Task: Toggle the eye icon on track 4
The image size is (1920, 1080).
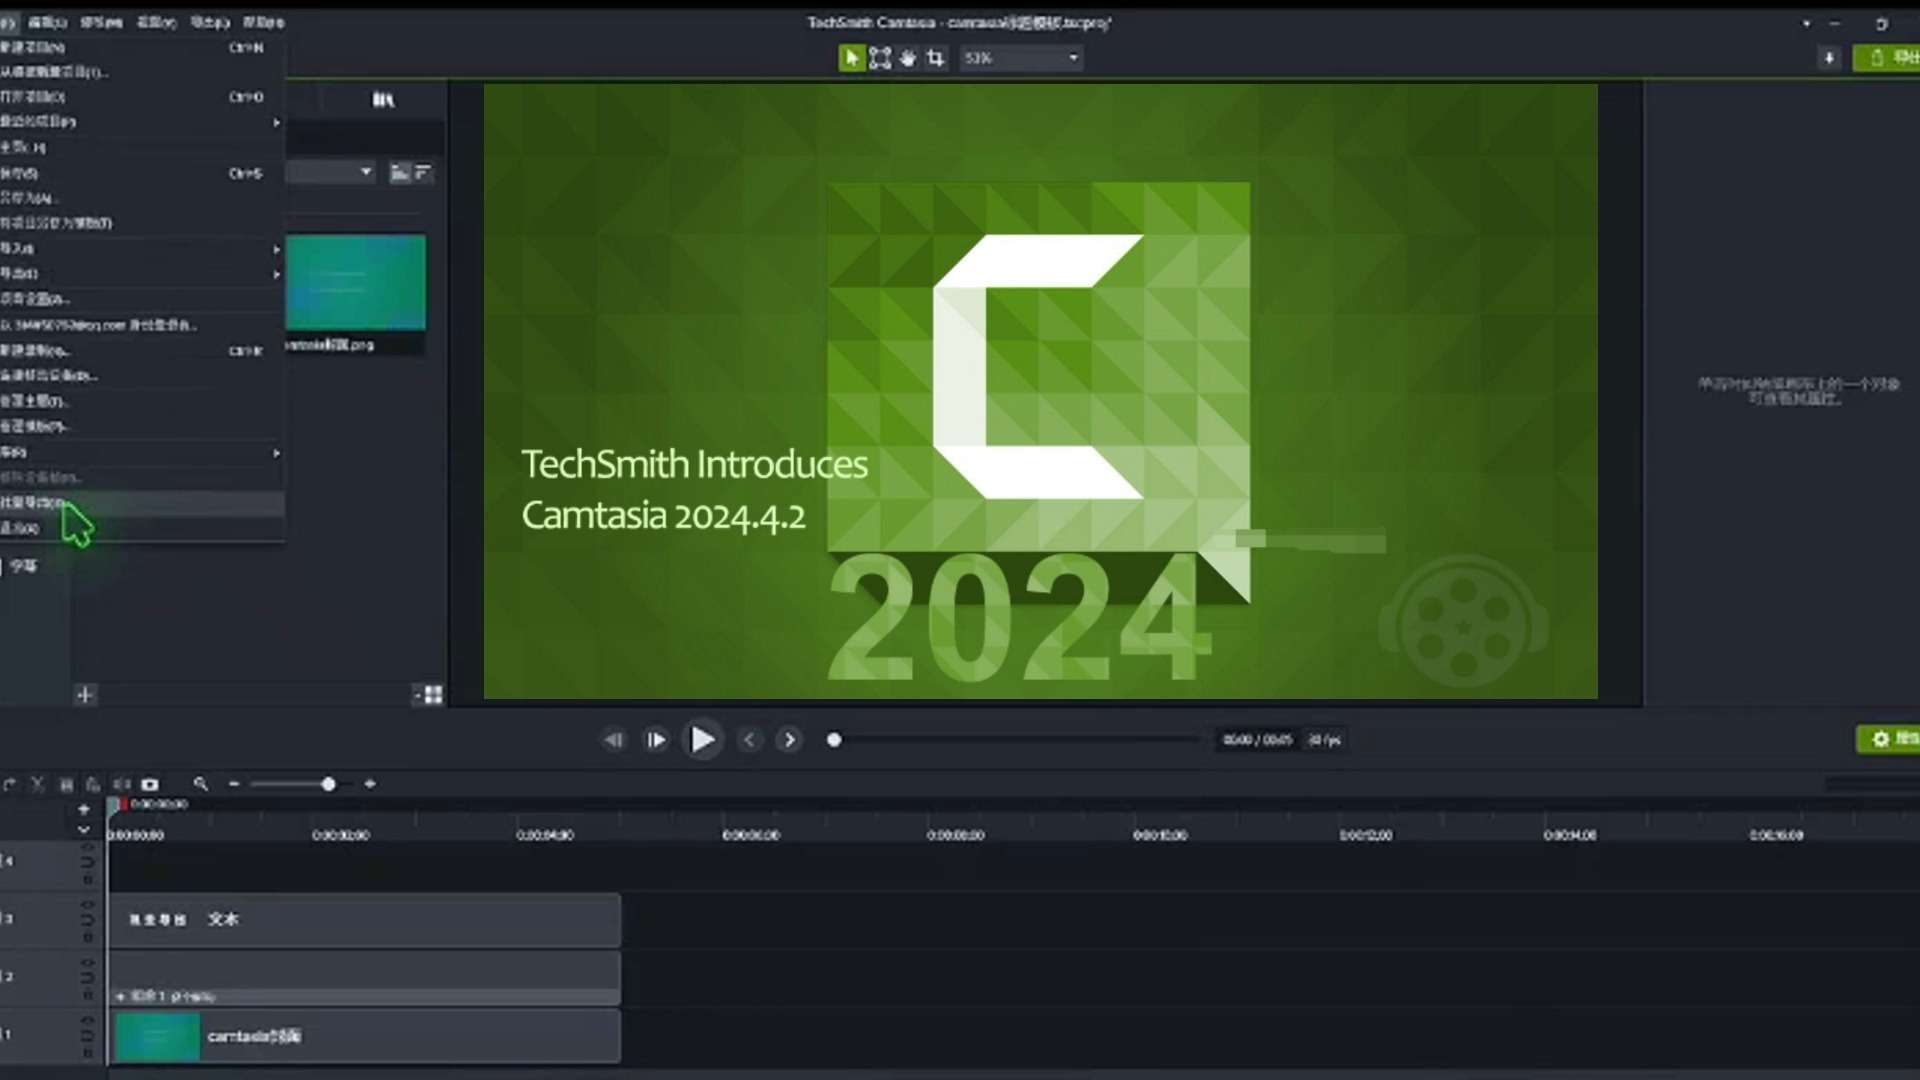Action: [x=87, y=848]
